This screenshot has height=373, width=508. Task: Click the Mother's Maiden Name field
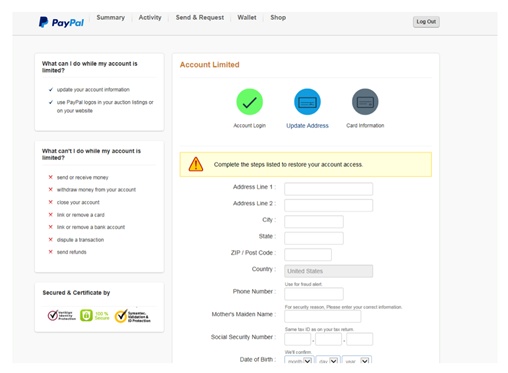[322, 316]
